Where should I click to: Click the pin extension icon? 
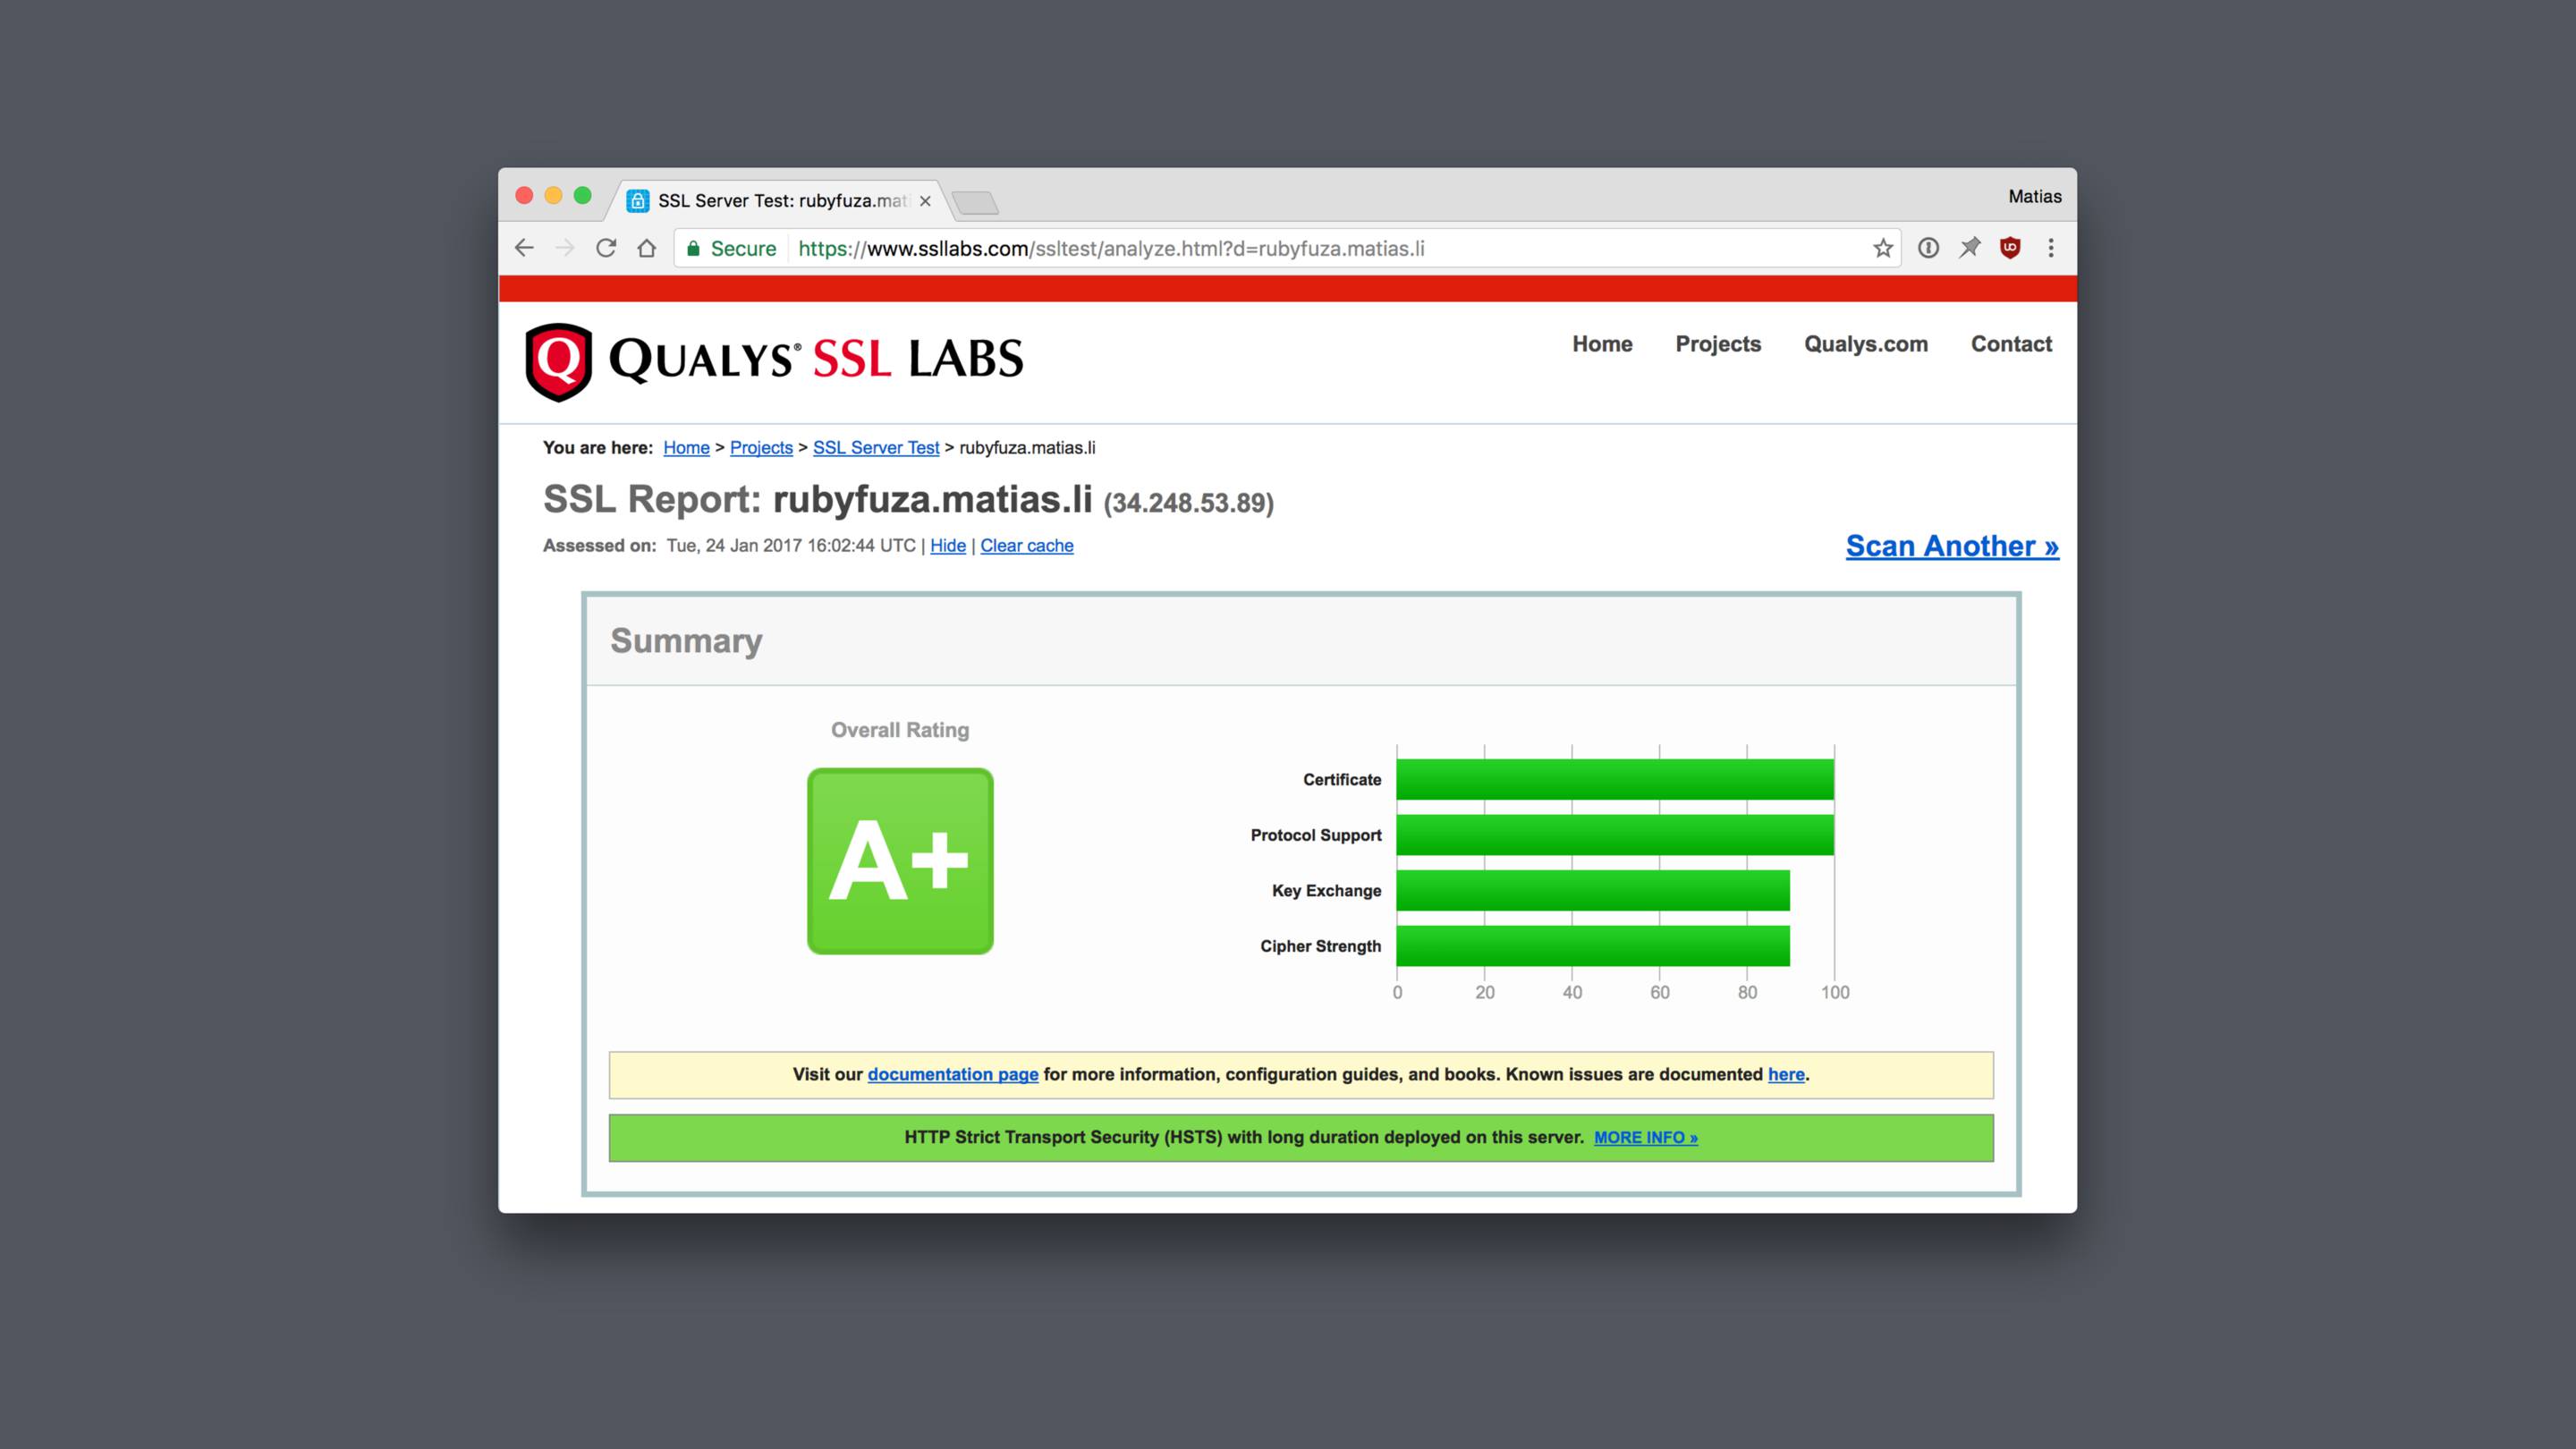click(1969, 248)
